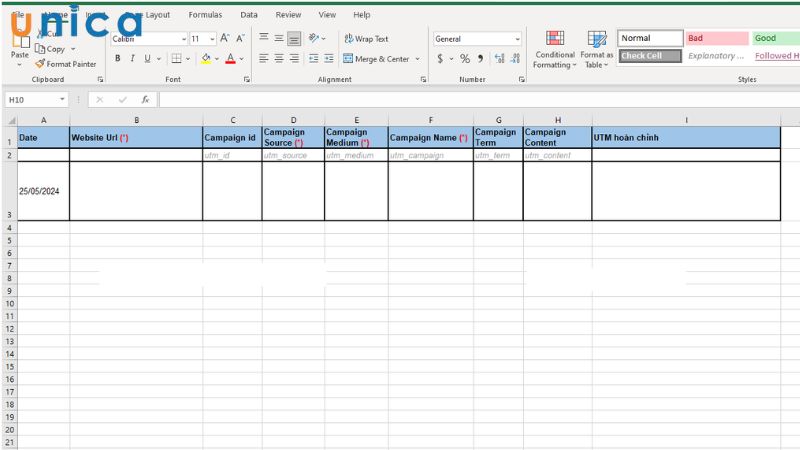Open the Review ribbon tab
Screen dimensions: 800x450
[288, 15]
